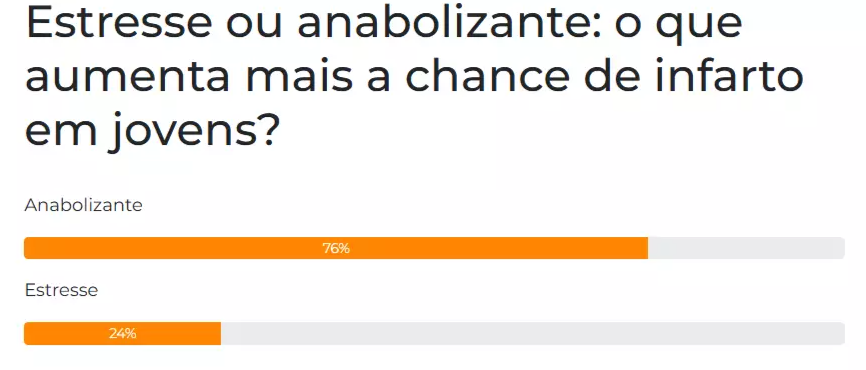The height and width of the screenshot is (370, 866).
Task: Click the gray remainder of Anabolizante bar
Action: pyautogui.click(x=746, y=249)
